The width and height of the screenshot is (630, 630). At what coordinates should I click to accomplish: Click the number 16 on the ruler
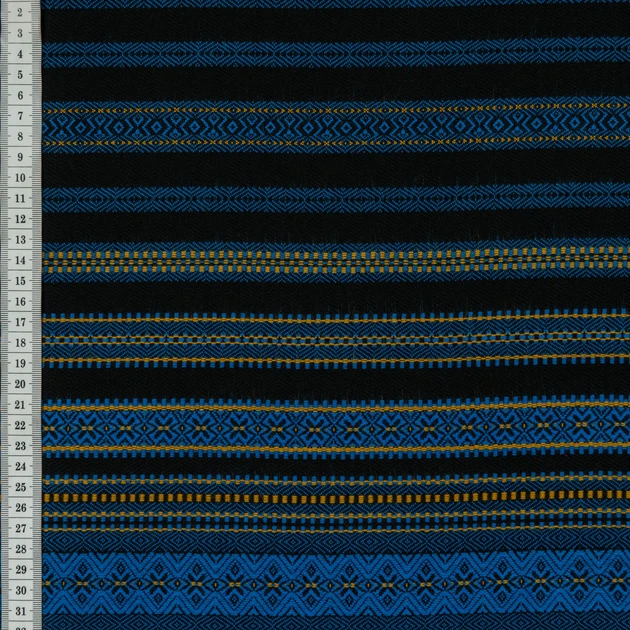pyautogui.click(x=20, y=302)
